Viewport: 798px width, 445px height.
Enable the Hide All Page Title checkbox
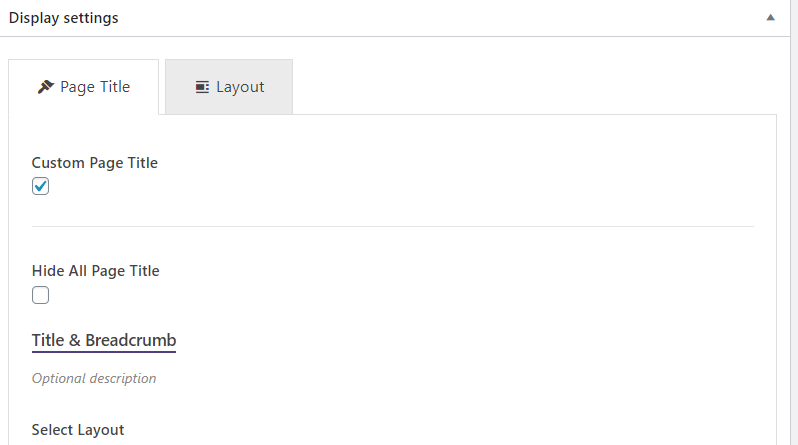click(x=40, y=295)
